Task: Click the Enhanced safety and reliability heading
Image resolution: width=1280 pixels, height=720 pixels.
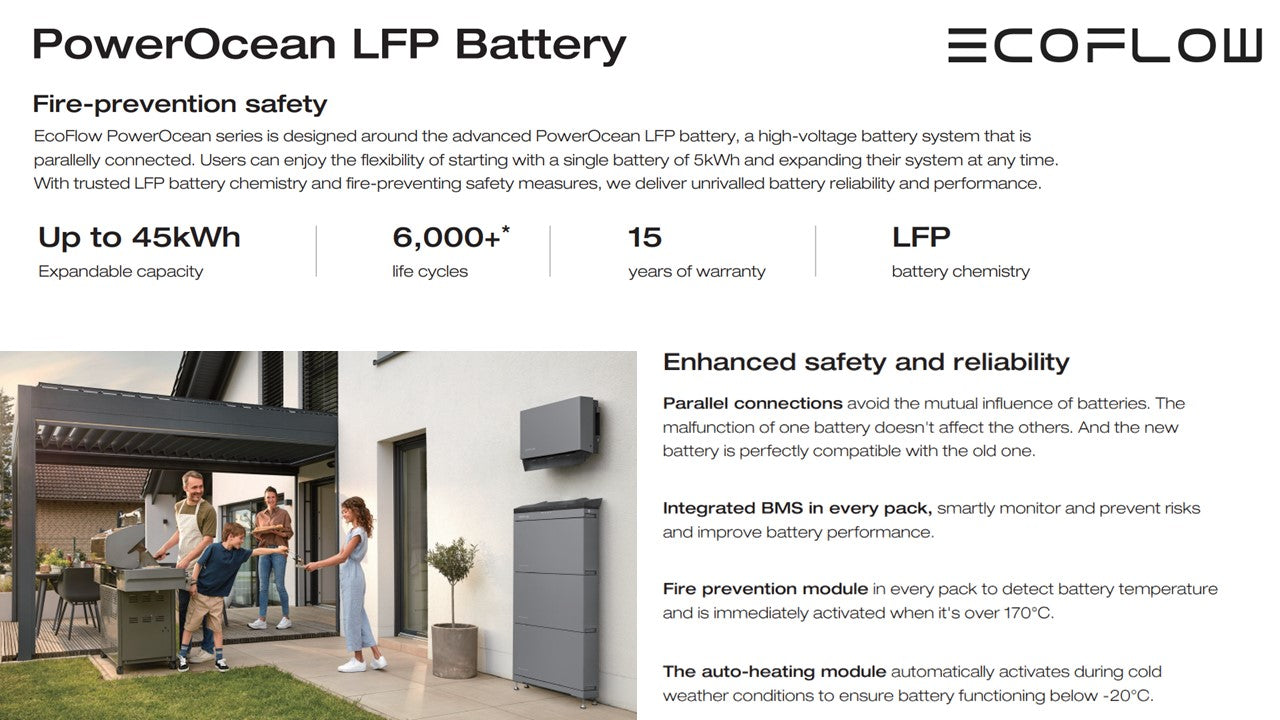Action: (866, 362)
